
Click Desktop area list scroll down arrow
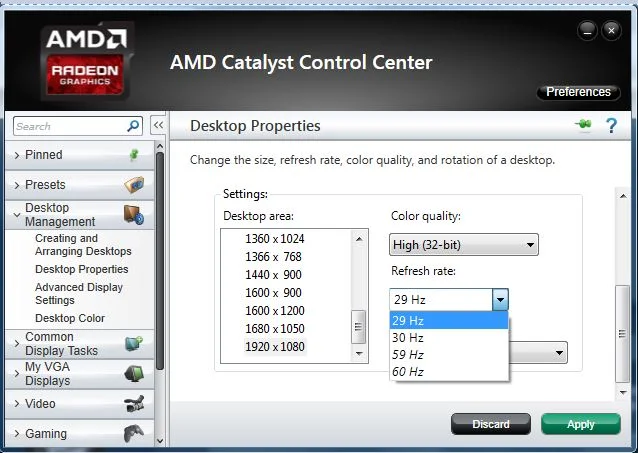(359, 353)
